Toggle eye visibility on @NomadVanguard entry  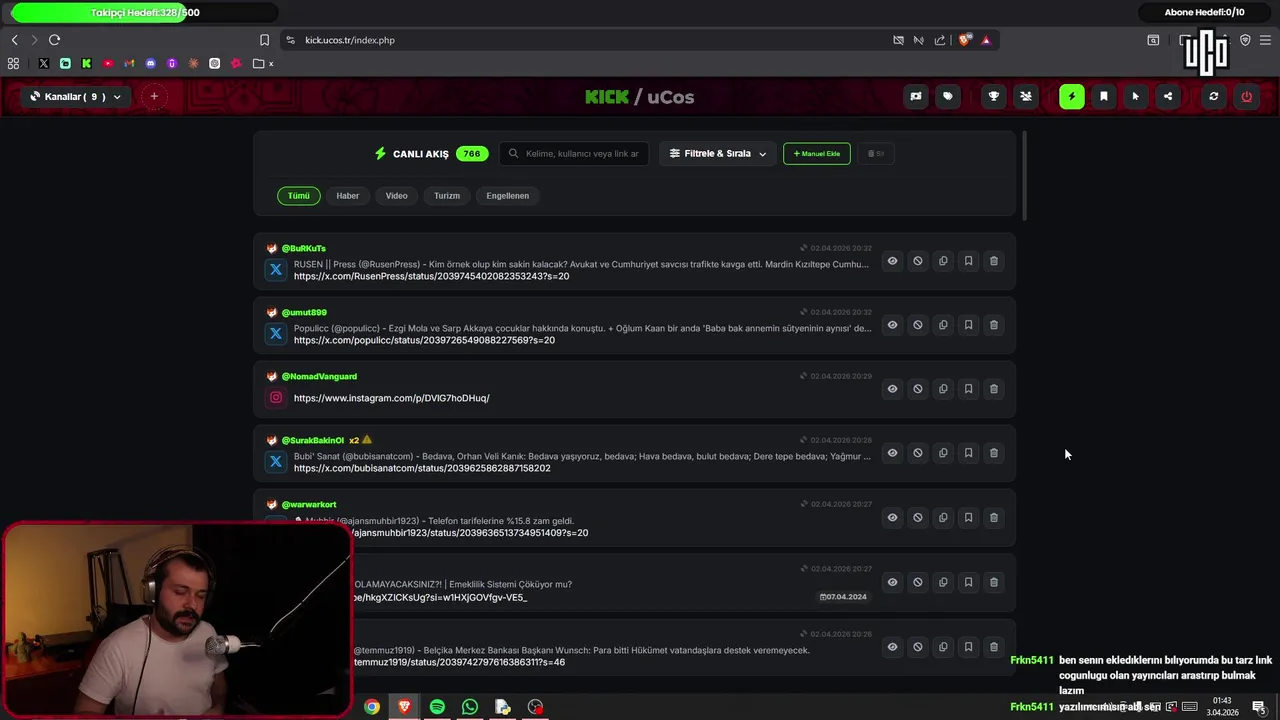[x=892, y=389]
